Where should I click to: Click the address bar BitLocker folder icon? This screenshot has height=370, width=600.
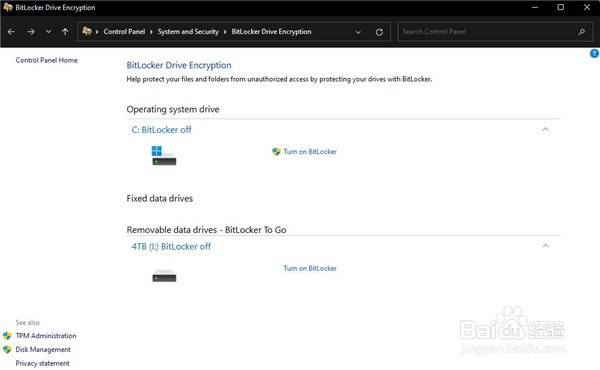click(87, 31)
